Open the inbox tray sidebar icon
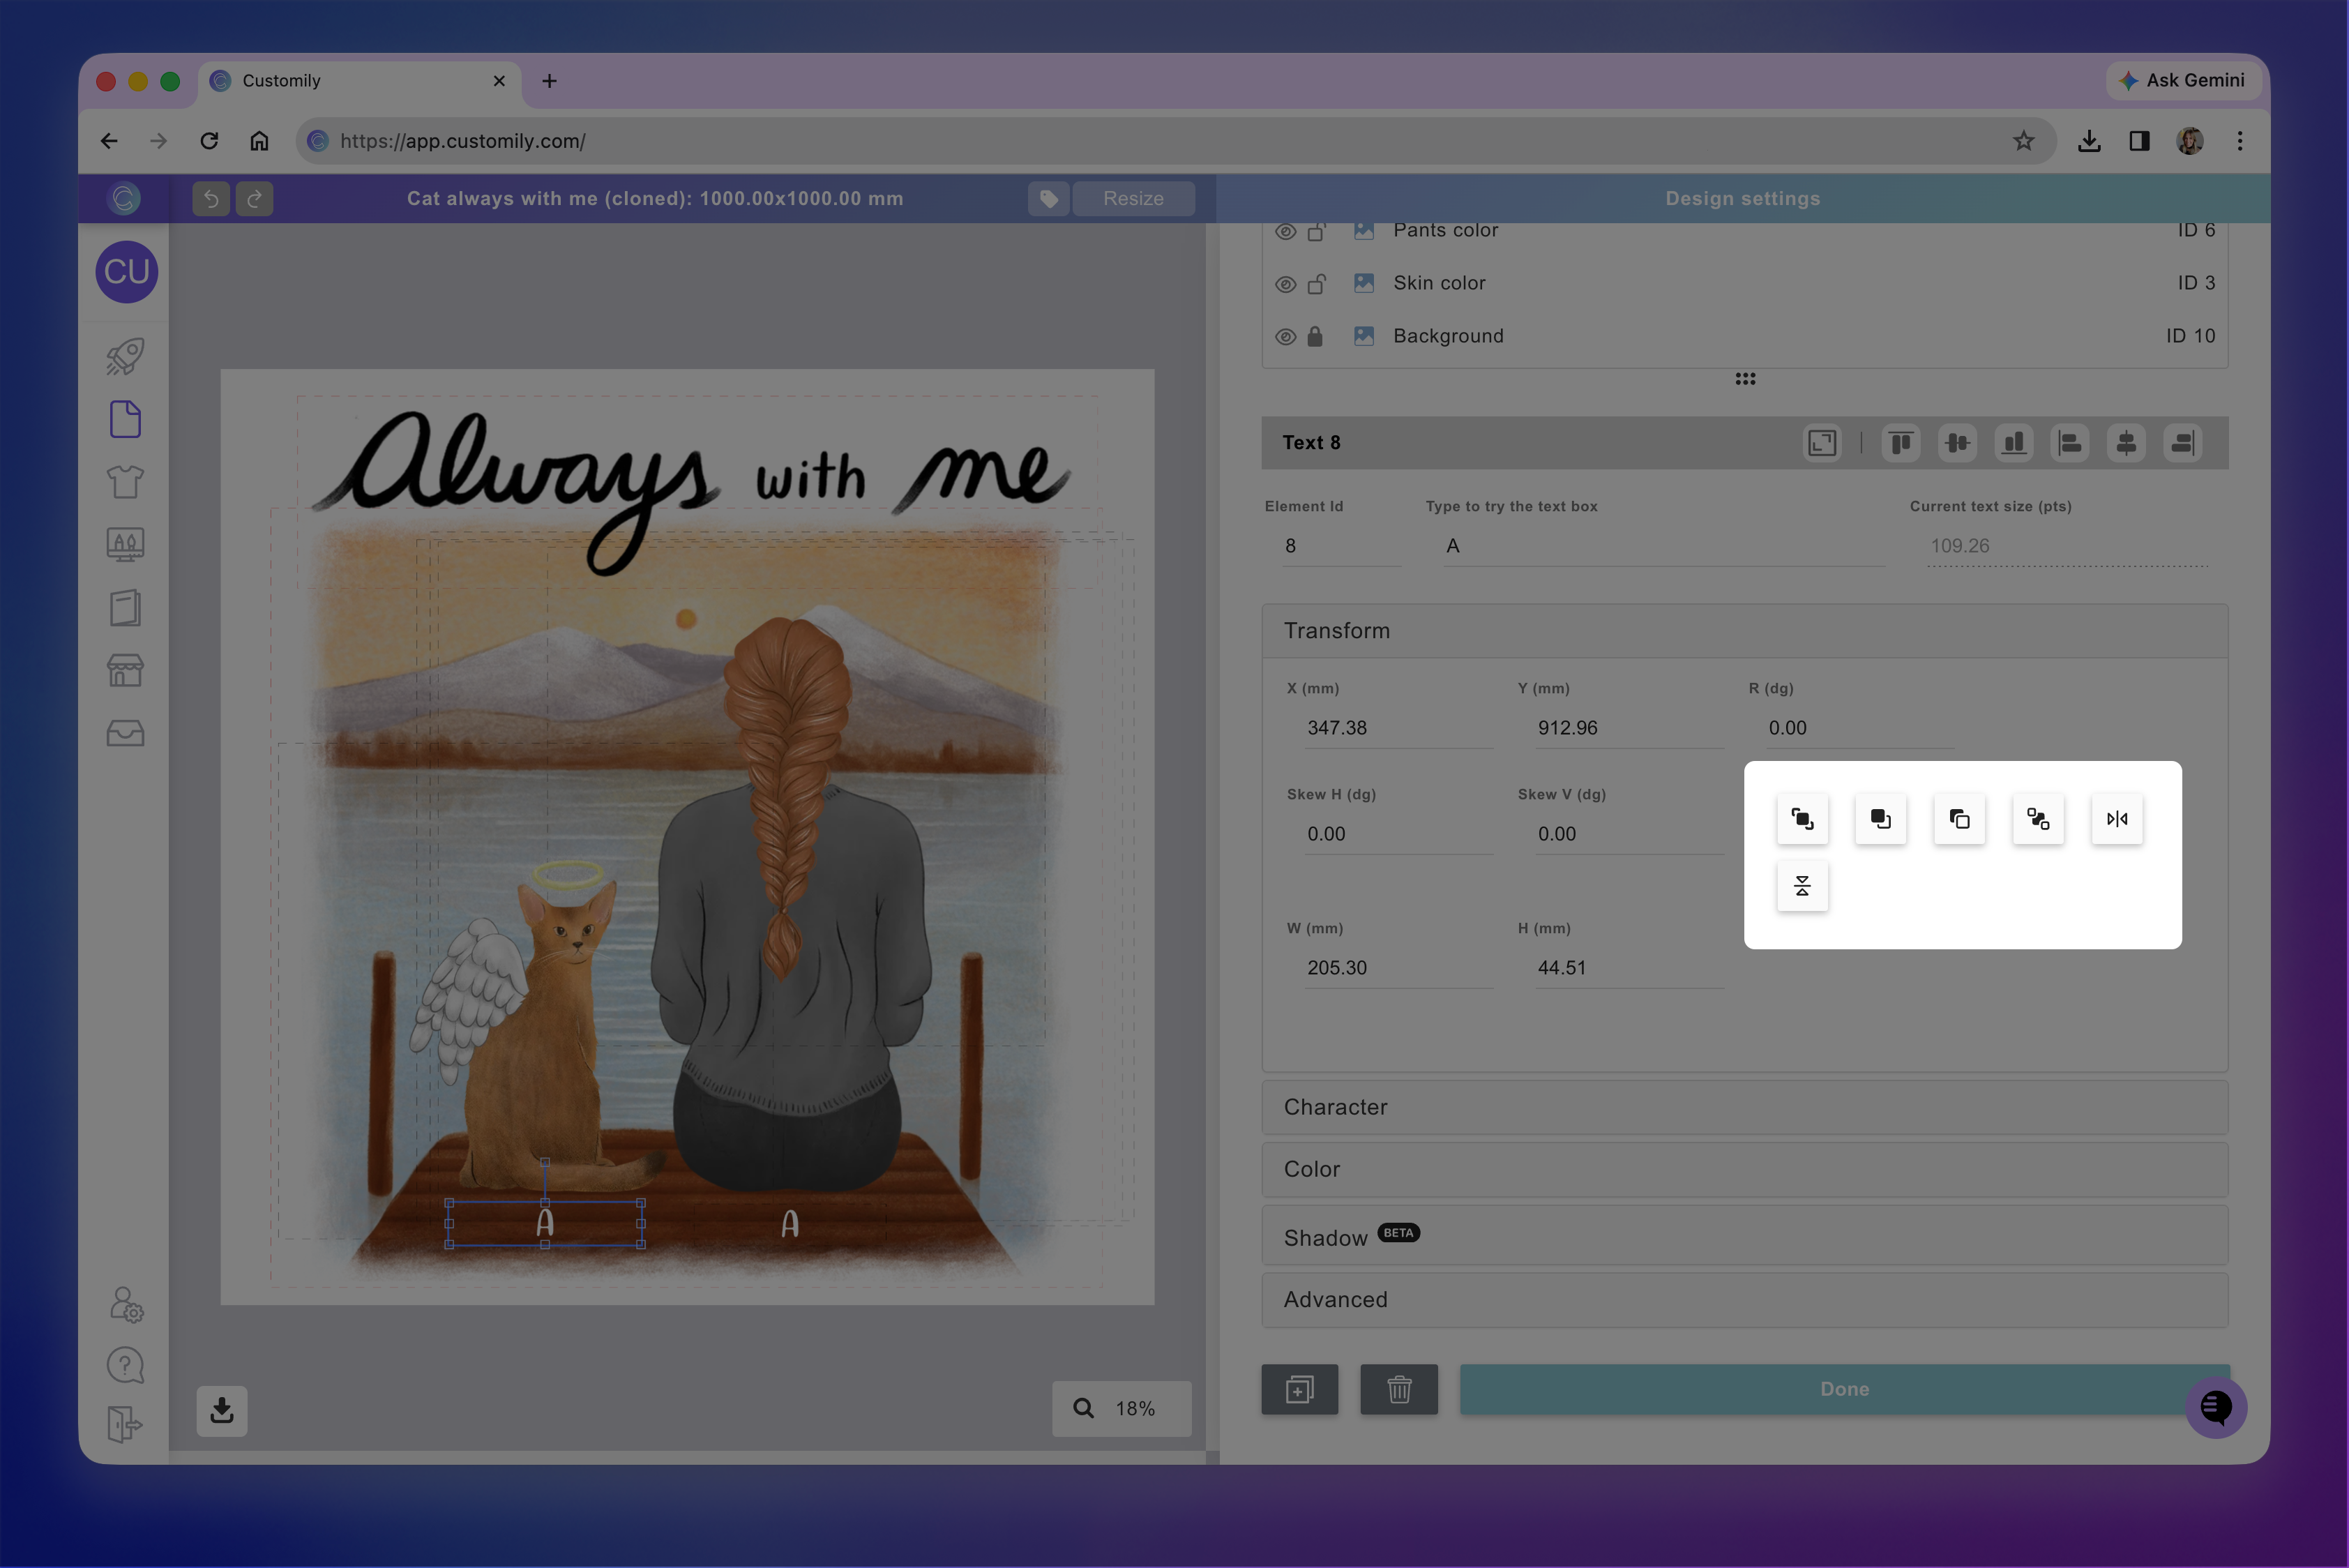 (125, 733)
